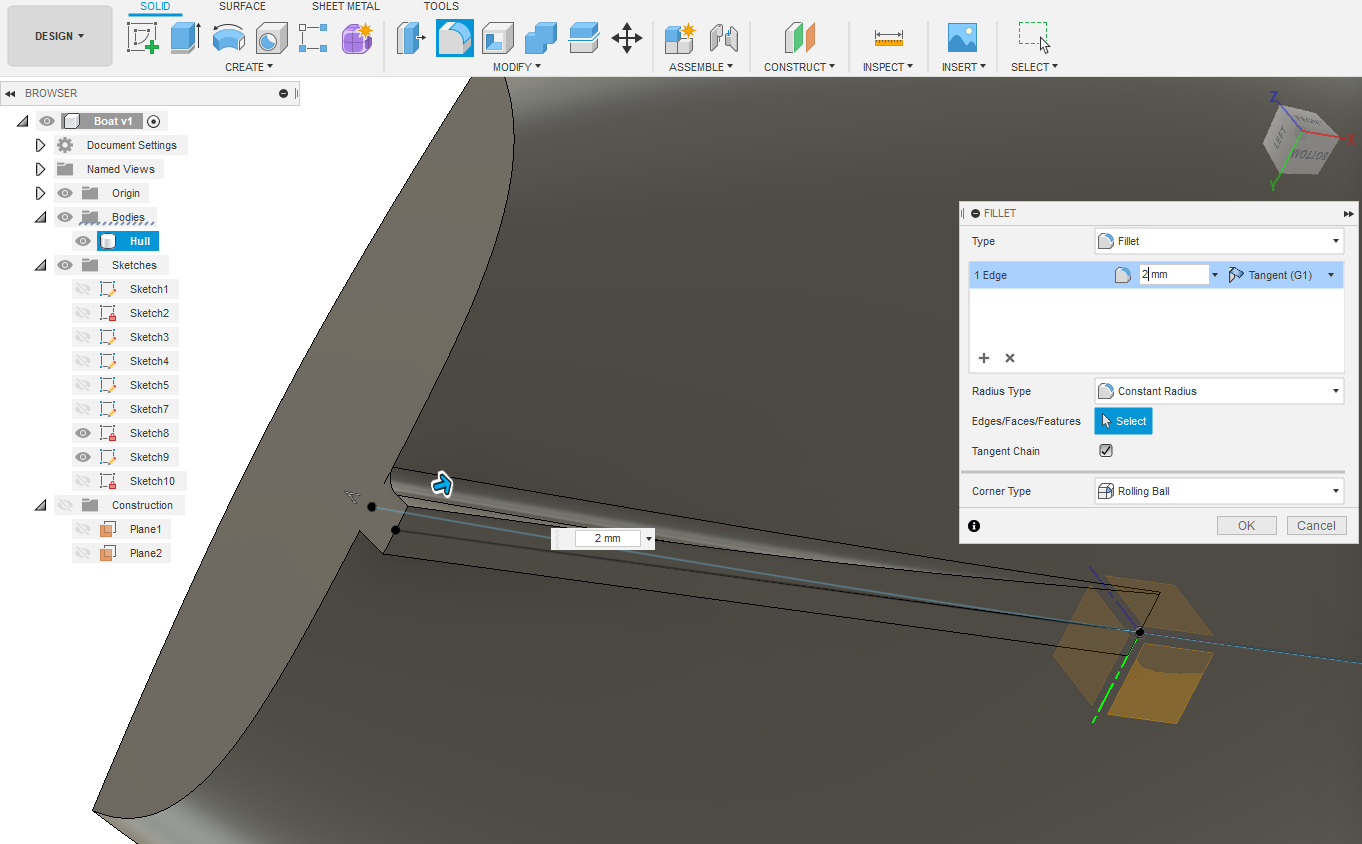This screenshot has height=844, width=1362.
Task: Click OK in the Fillet dialog
Action: point(1246,526)
